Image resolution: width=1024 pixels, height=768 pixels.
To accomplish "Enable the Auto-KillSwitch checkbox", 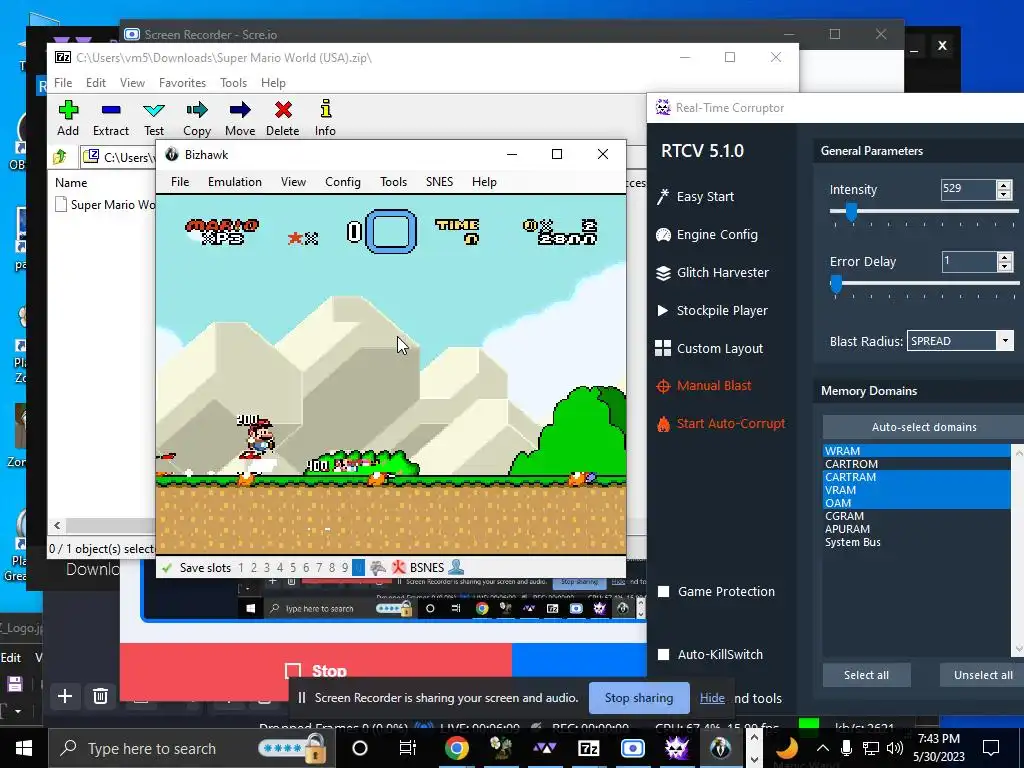I will coord(664,654).
